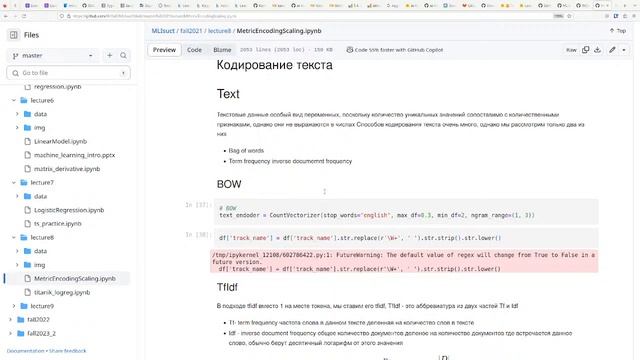Viewport: 640px width, 360px height.
Task: Expand the fall2022 folder
Action: [11, 320]
